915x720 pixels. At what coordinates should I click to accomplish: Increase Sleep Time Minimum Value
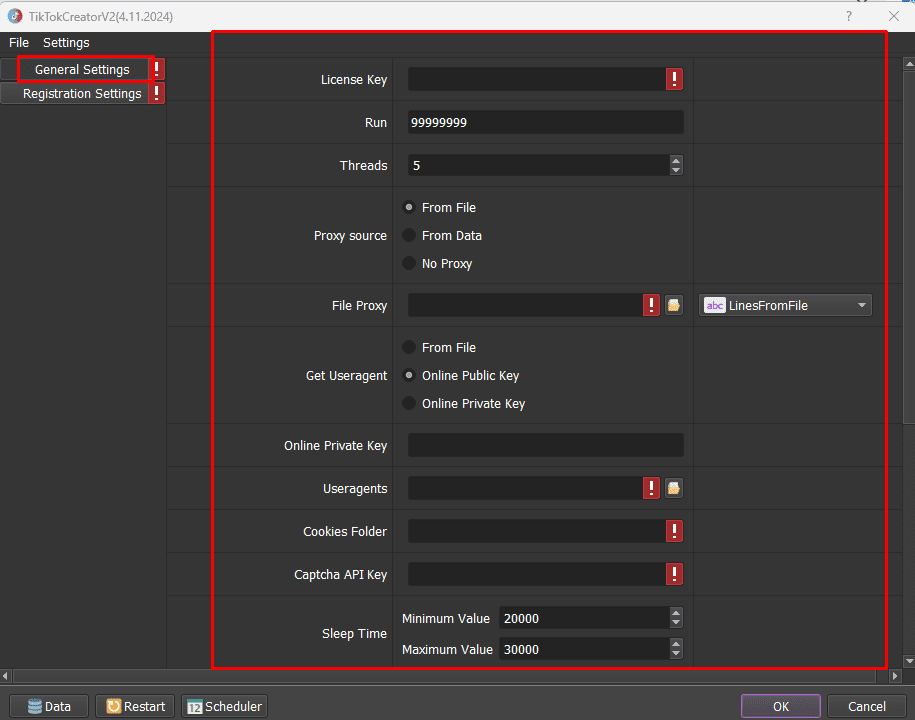point(676,613)
